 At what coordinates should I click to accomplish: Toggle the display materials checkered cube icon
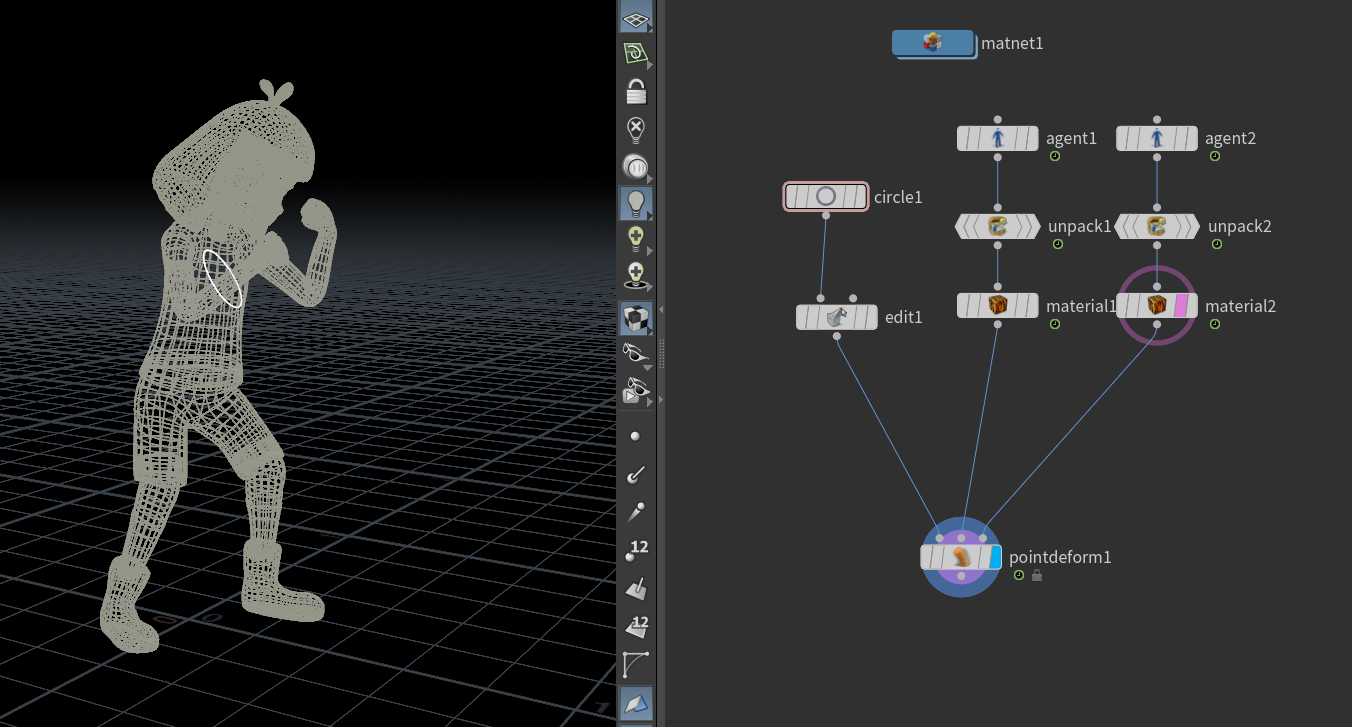tap(636, 319)
